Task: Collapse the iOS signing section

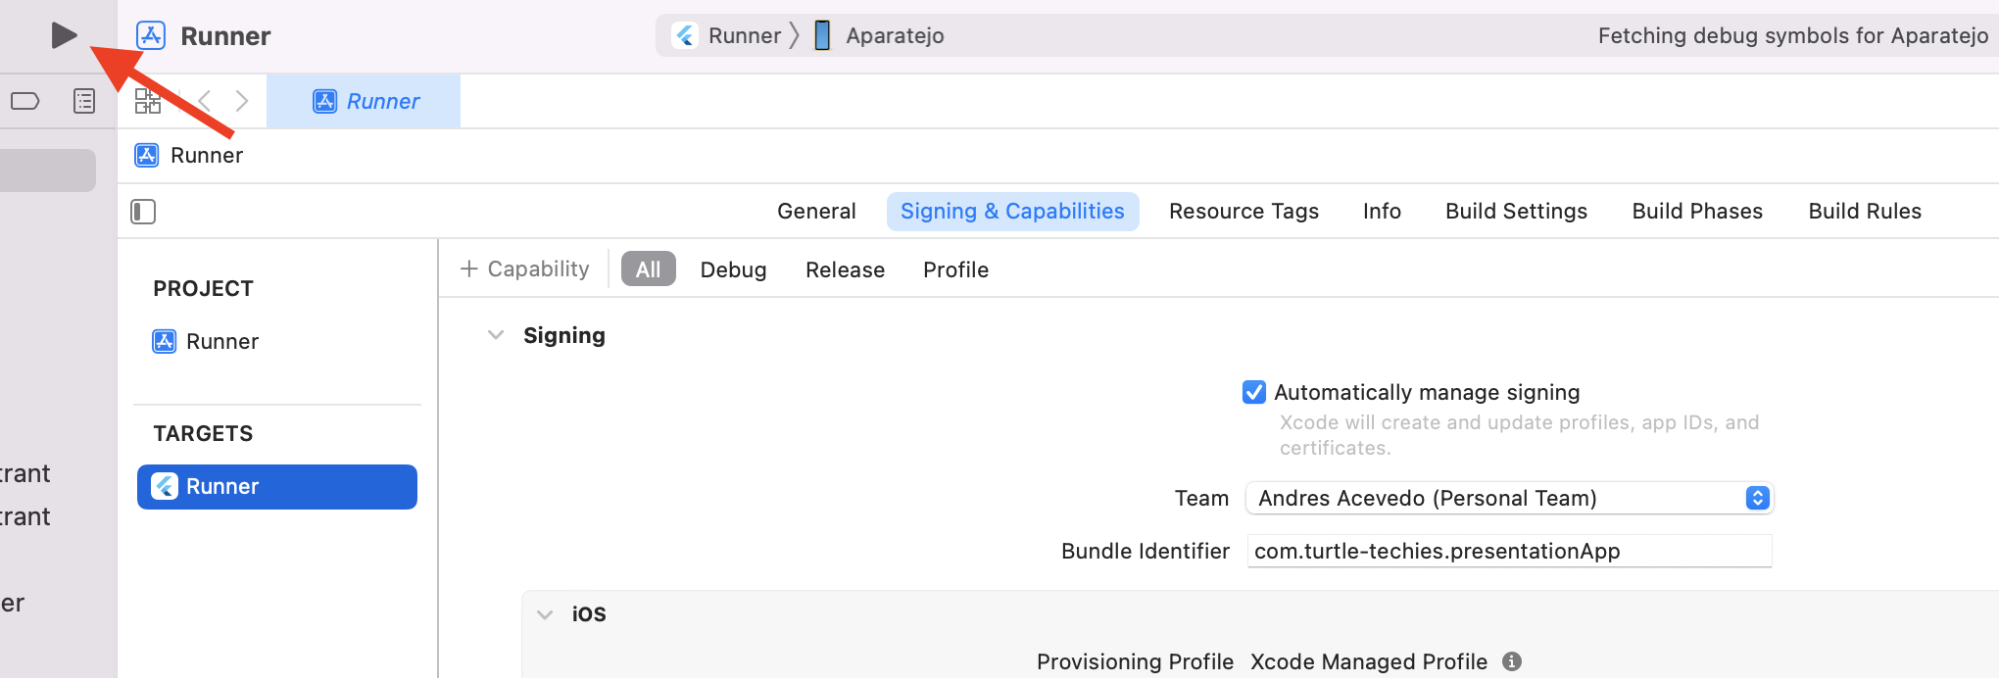Action: 545,614
